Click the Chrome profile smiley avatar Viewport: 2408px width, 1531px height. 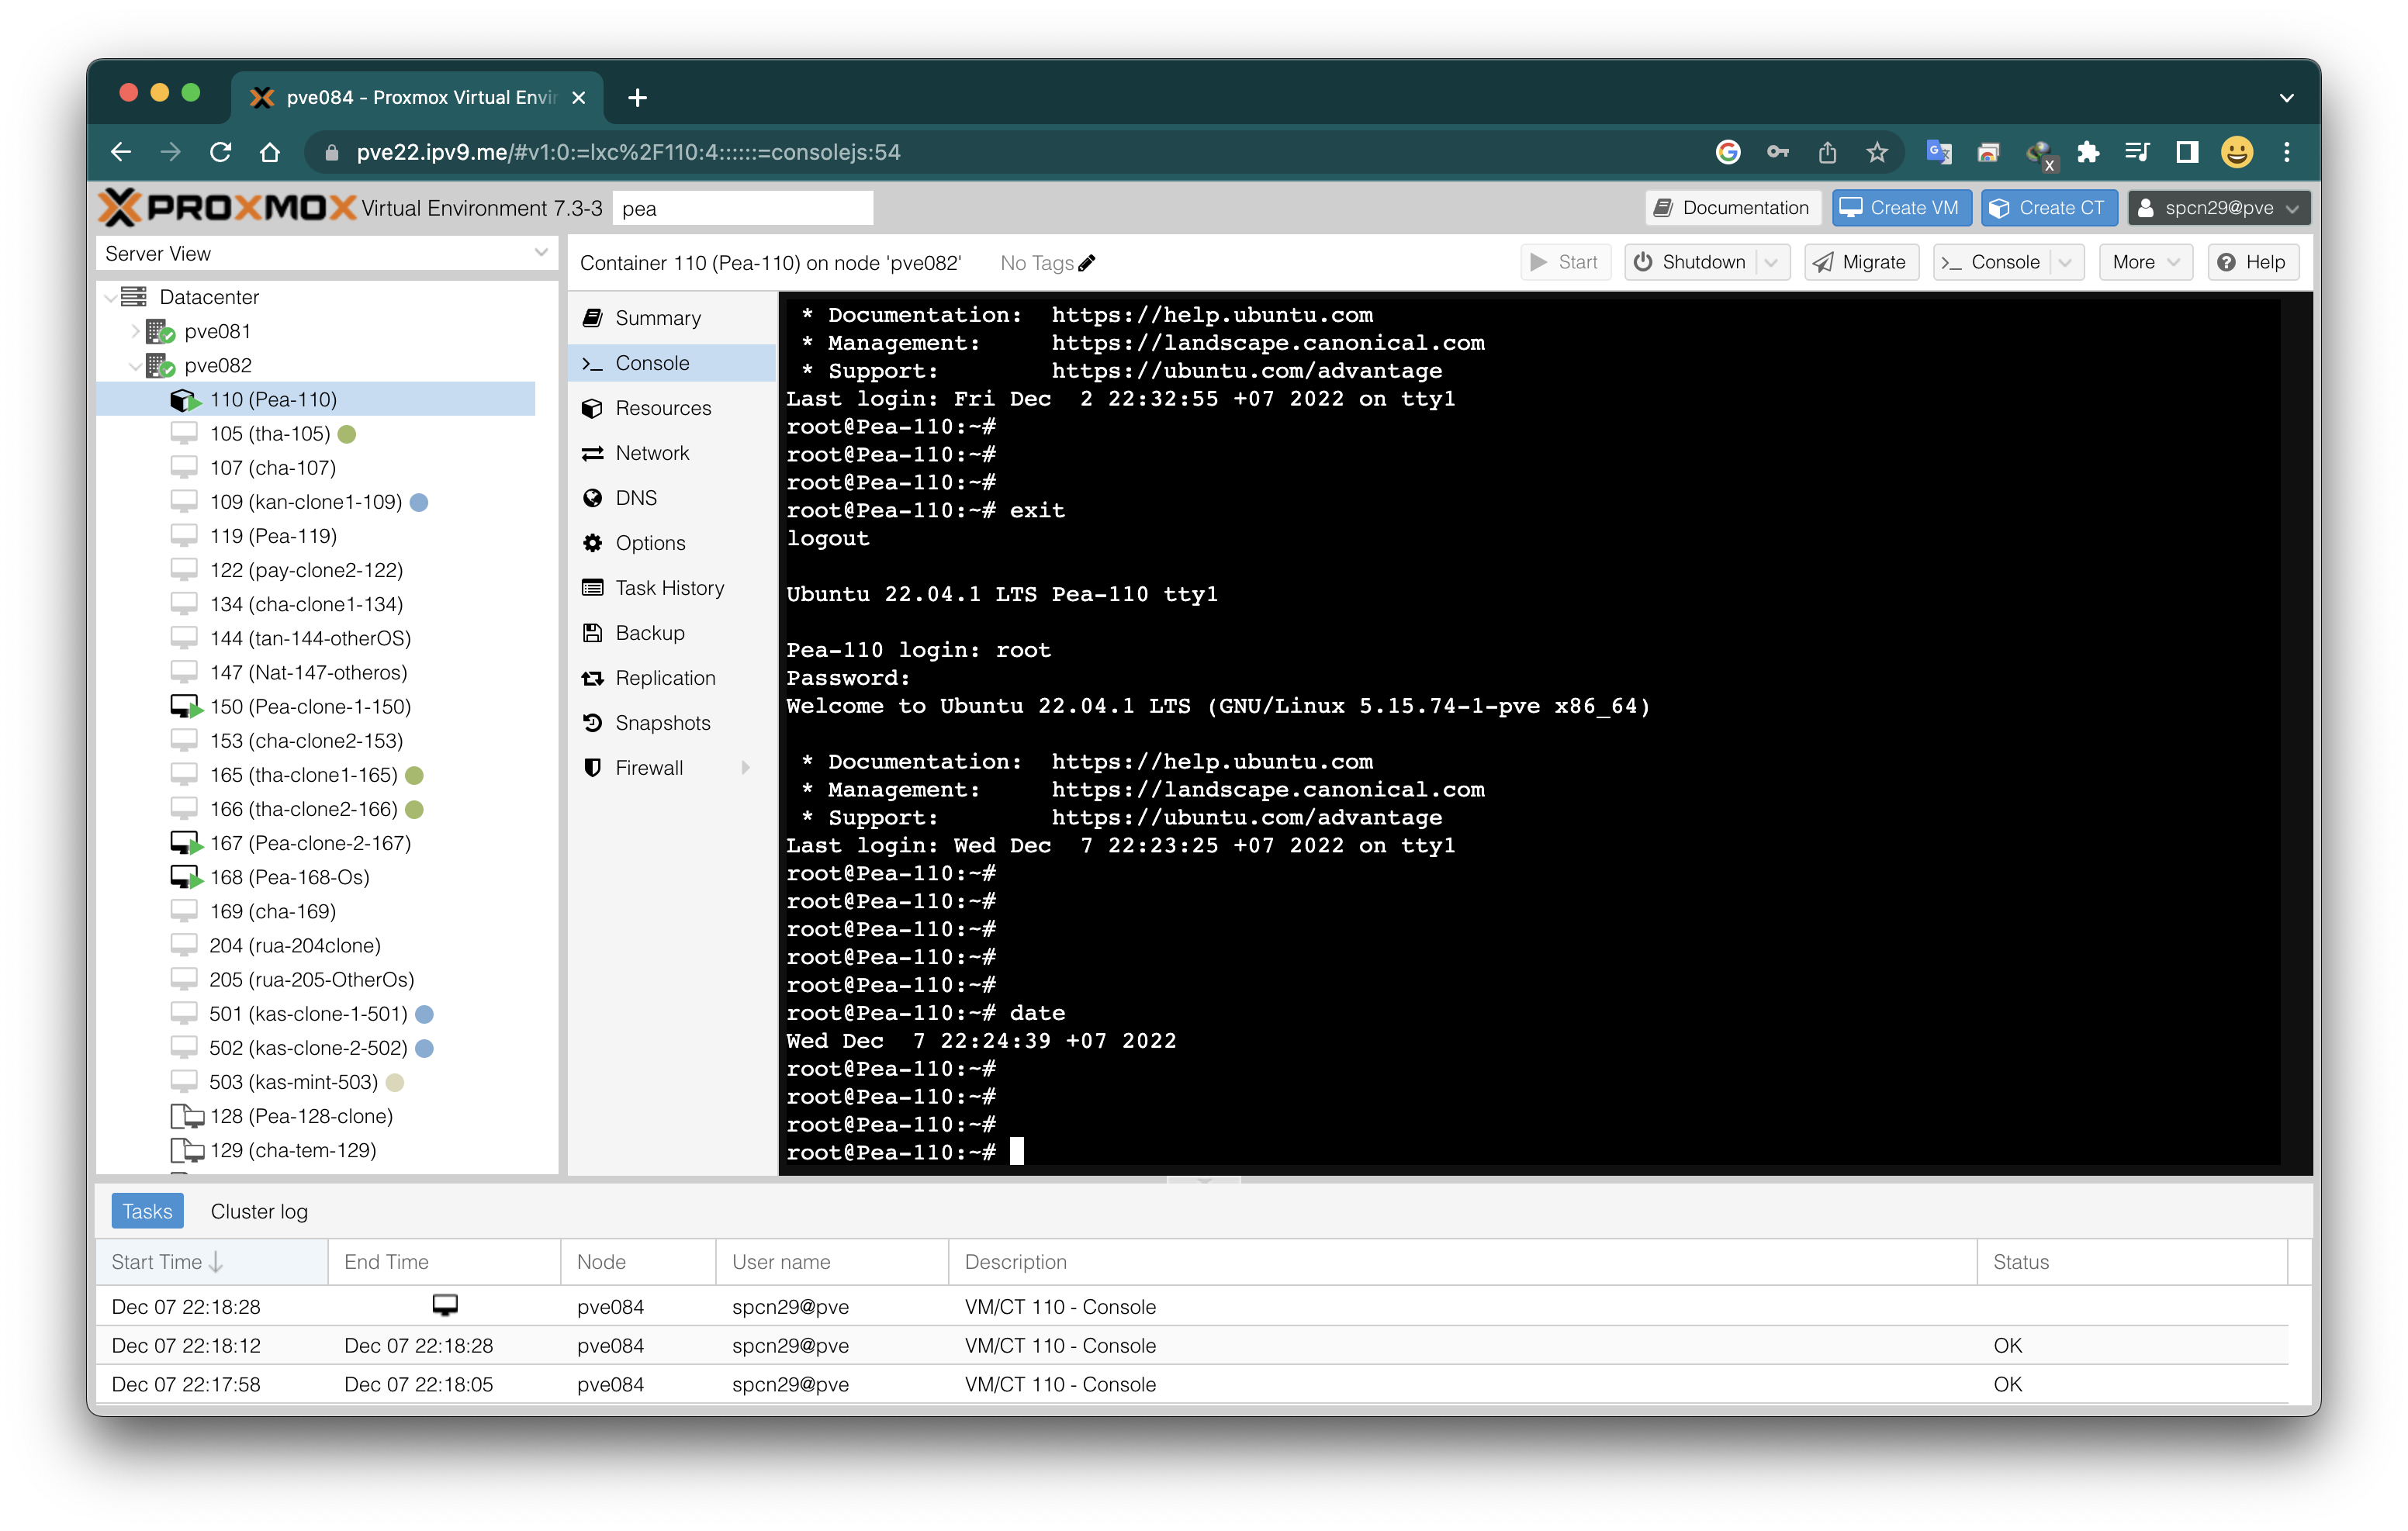(x=2237, y=152)
